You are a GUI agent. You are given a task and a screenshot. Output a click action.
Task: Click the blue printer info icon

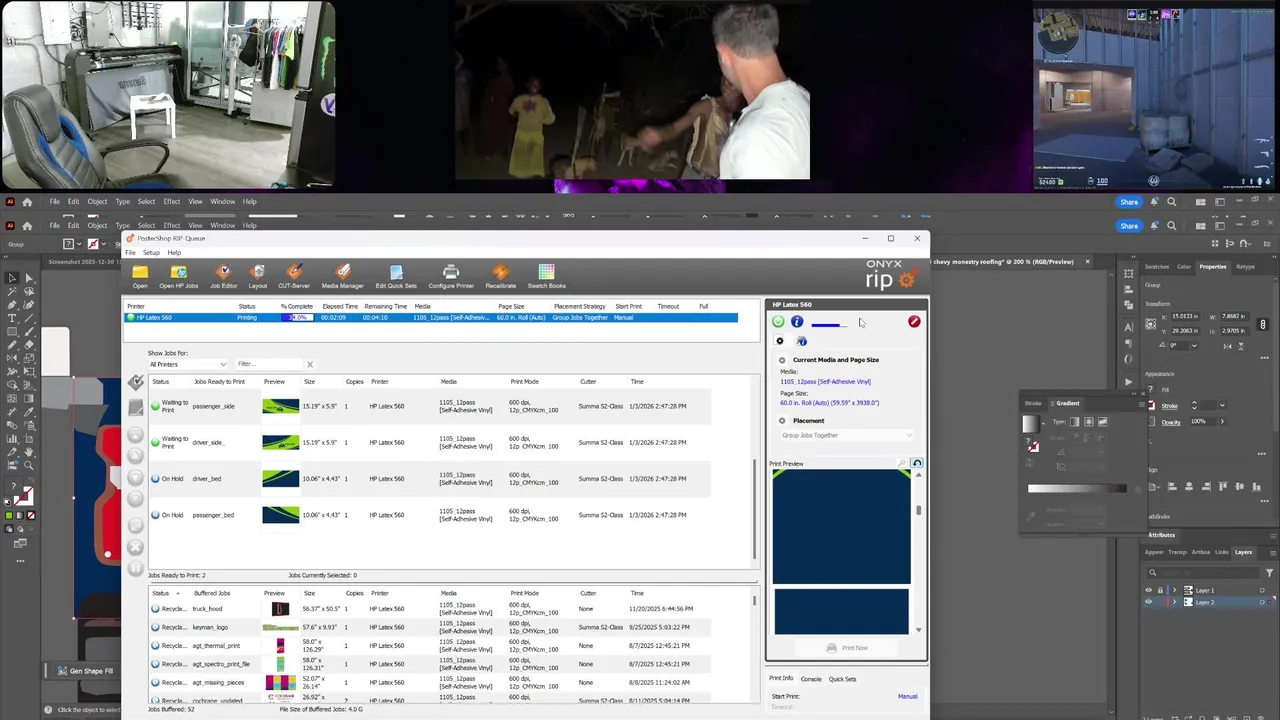(x=797, y=322)
